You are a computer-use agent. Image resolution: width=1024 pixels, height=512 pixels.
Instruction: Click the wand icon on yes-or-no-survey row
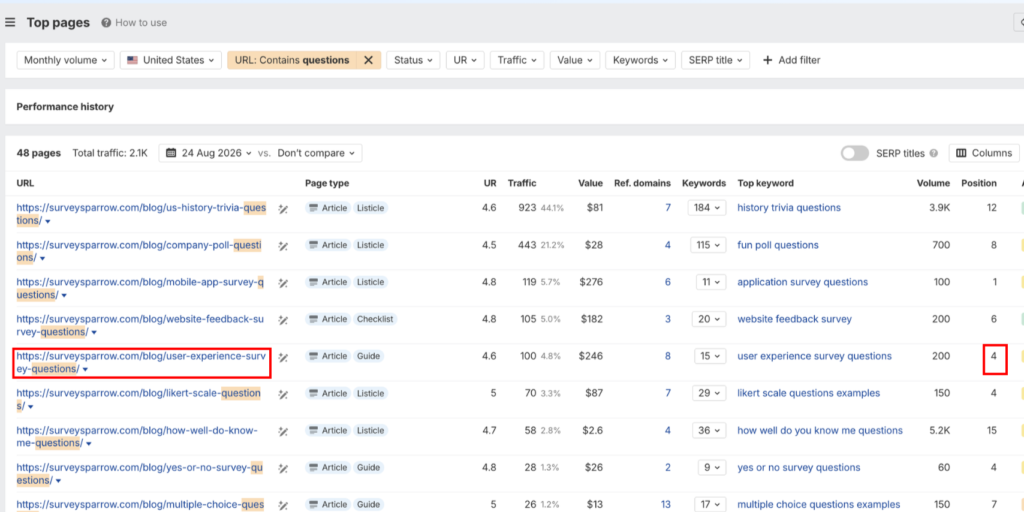click(283, 468)
